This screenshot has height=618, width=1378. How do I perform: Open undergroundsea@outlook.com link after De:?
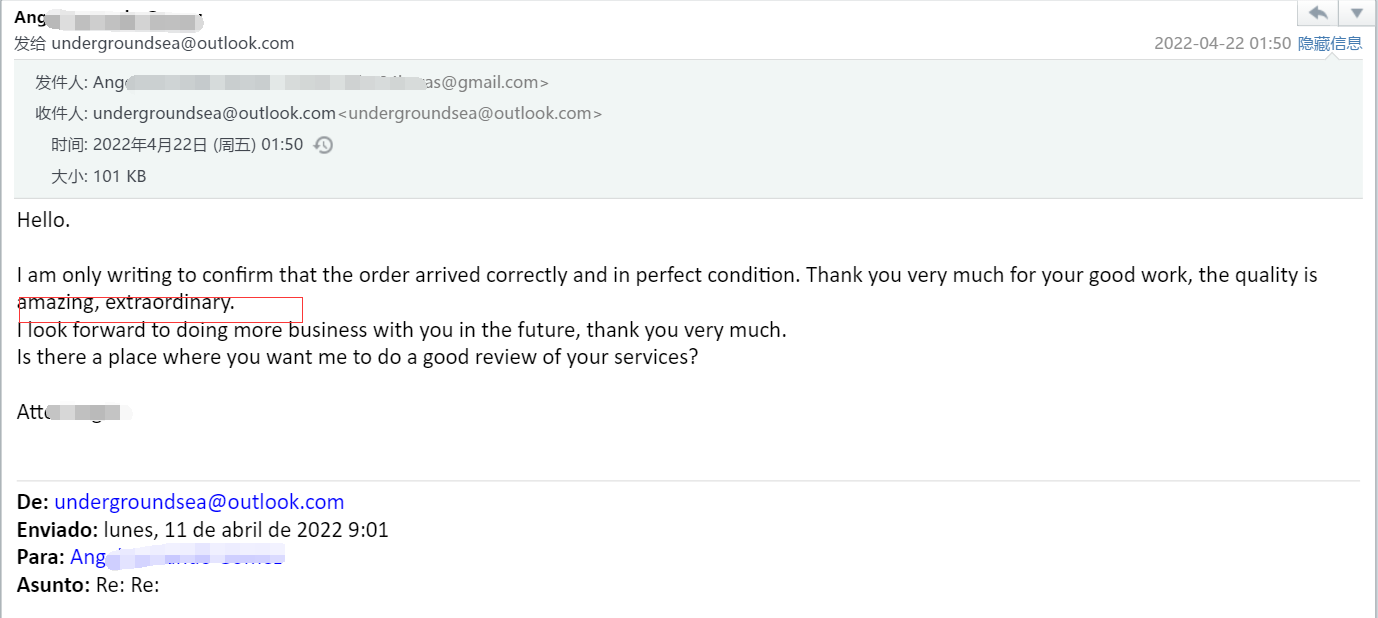pyautogui.click(x=199, y=502)
